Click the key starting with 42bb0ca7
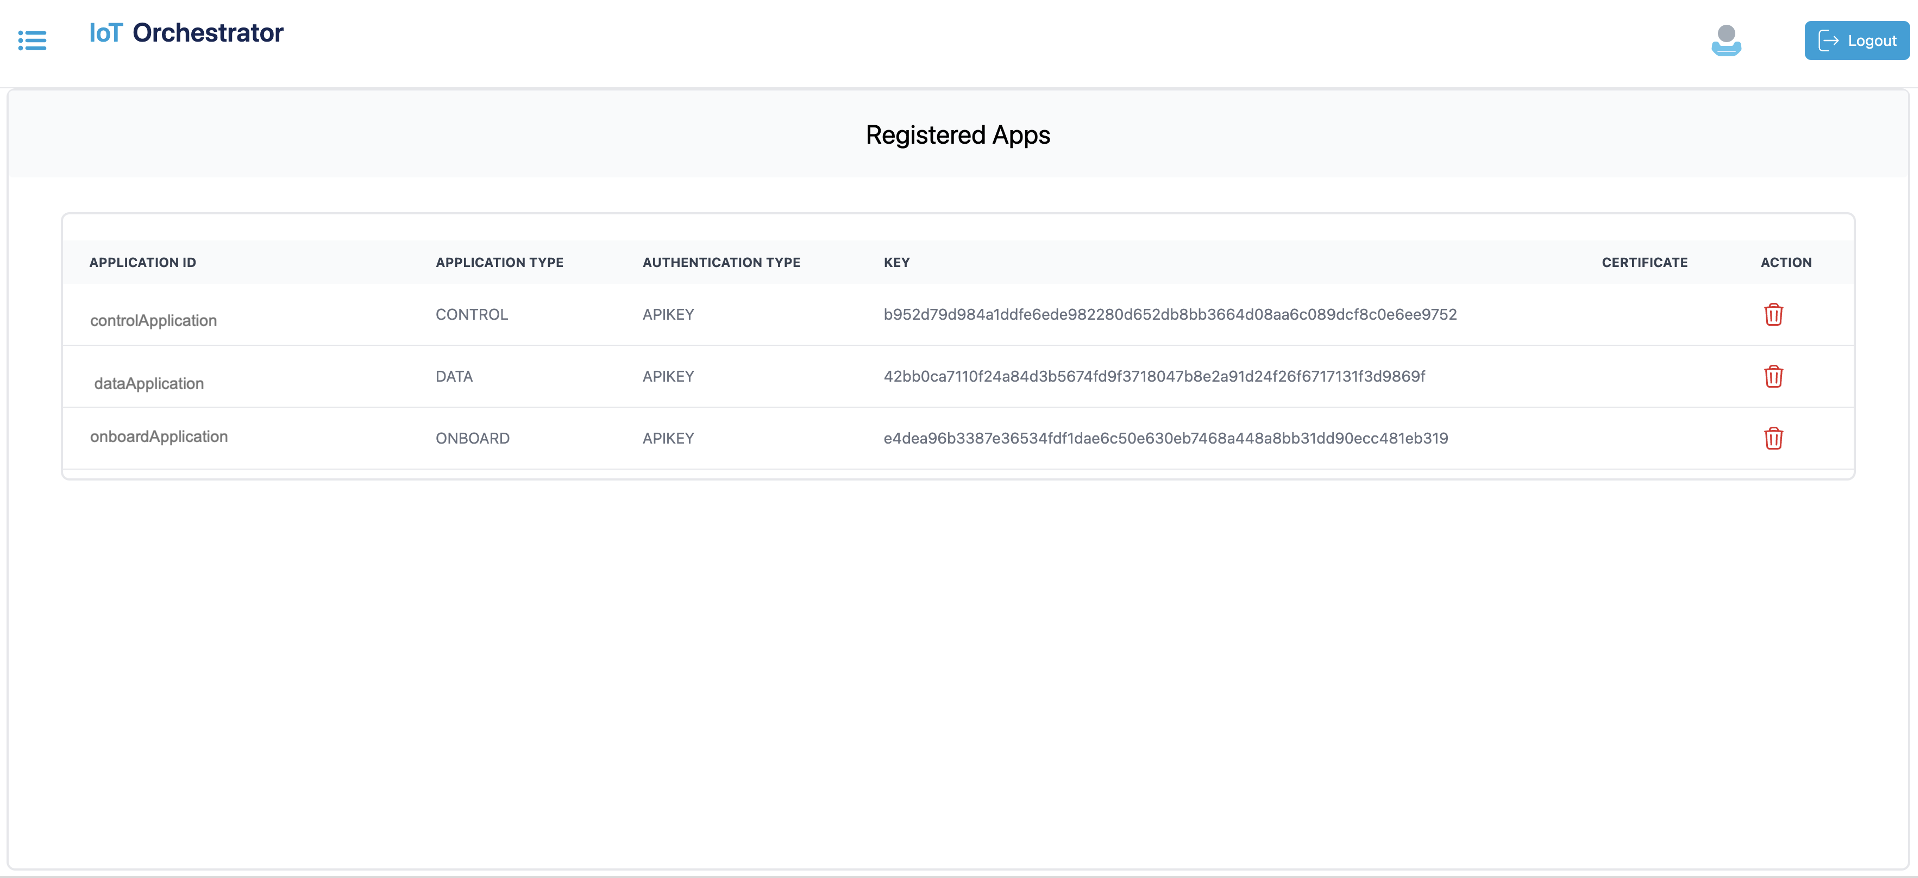 tap(1154, 376)
